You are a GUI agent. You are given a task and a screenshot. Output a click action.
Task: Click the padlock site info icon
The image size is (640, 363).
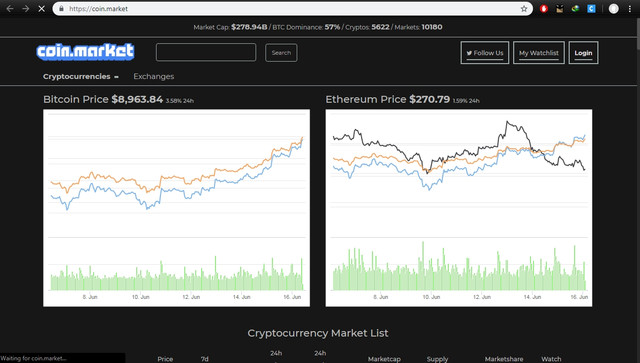61,9
